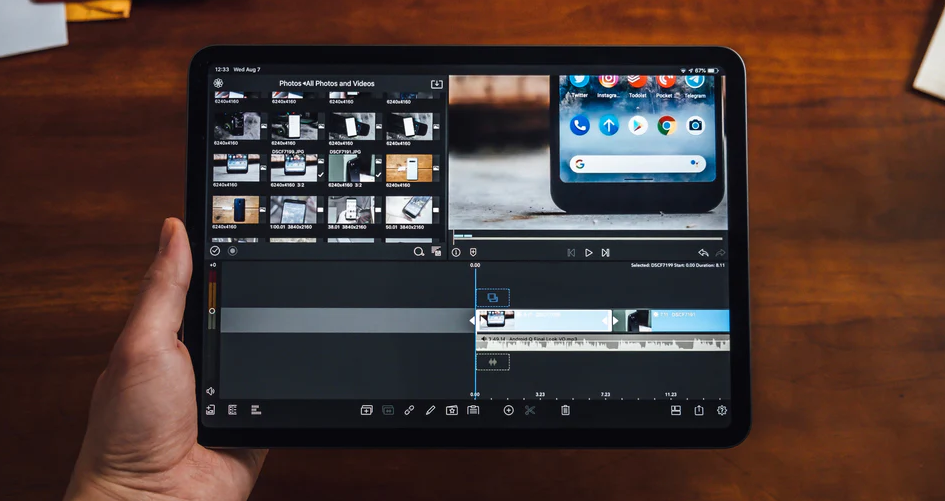The height and width of the screenshot is (501, 945).
Task: Open the project manager icon in bottom toolbar
Action: [x=210, y=410]
